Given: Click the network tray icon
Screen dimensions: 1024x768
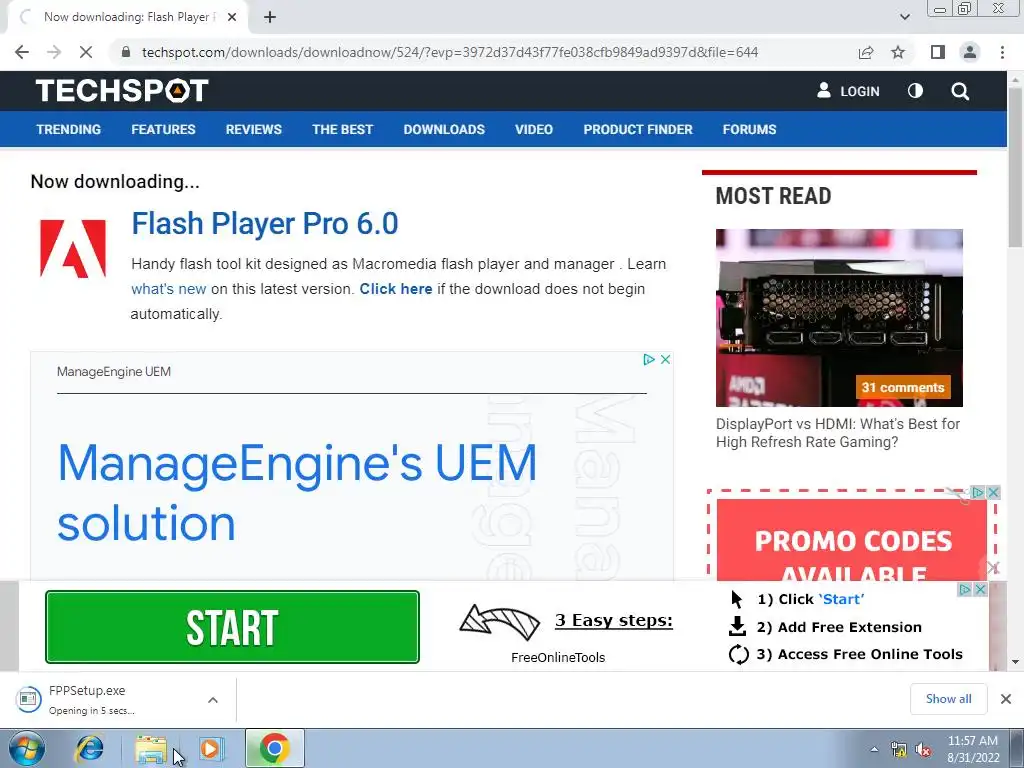Looking at the screenshot, I should pyautogui.click(x=899, y=750).
